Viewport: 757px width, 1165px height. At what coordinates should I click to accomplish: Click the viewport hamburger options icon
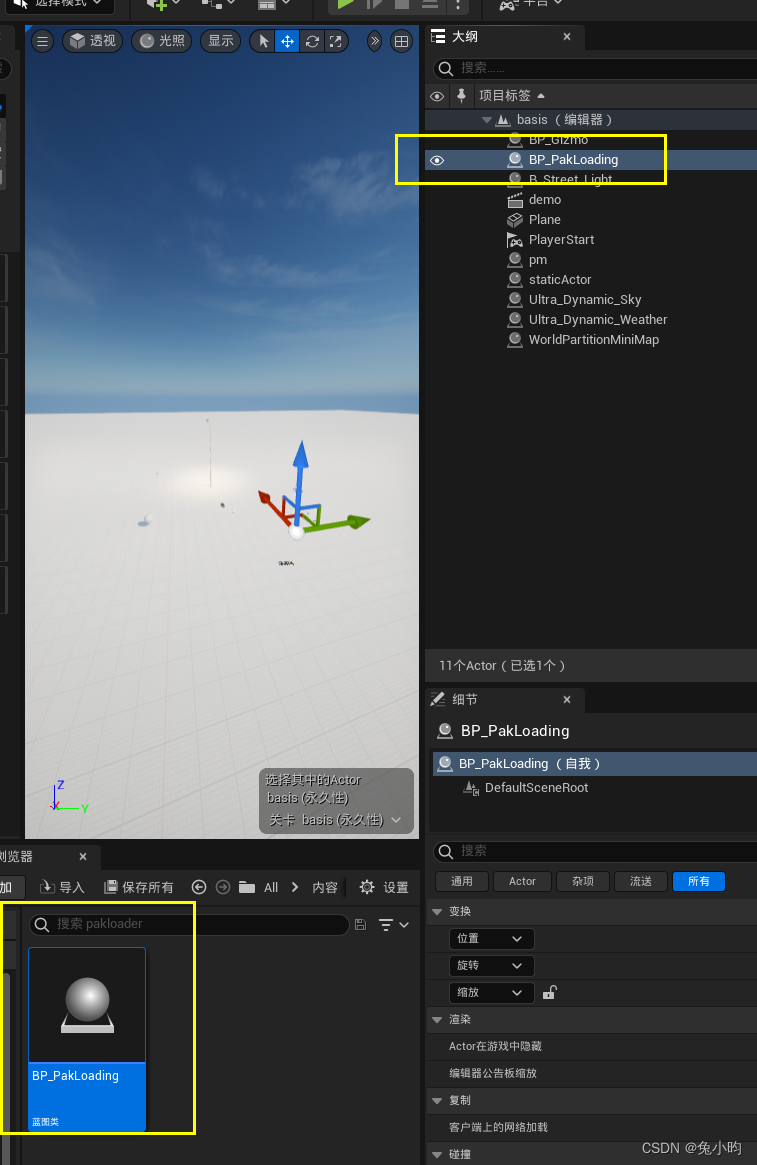[x=42, y=41]
